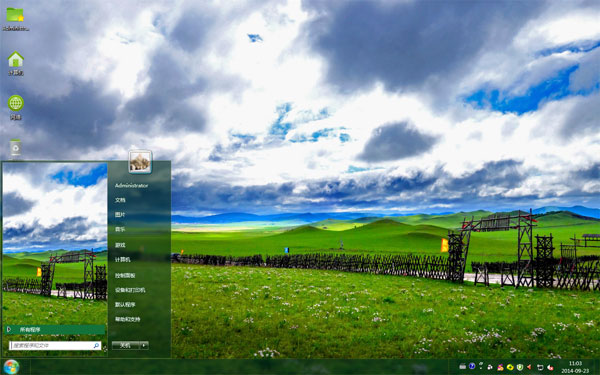The image size is (600, 375).
Task: Open the Administrator folder icon on desktop
Action: tap(15, 18)
